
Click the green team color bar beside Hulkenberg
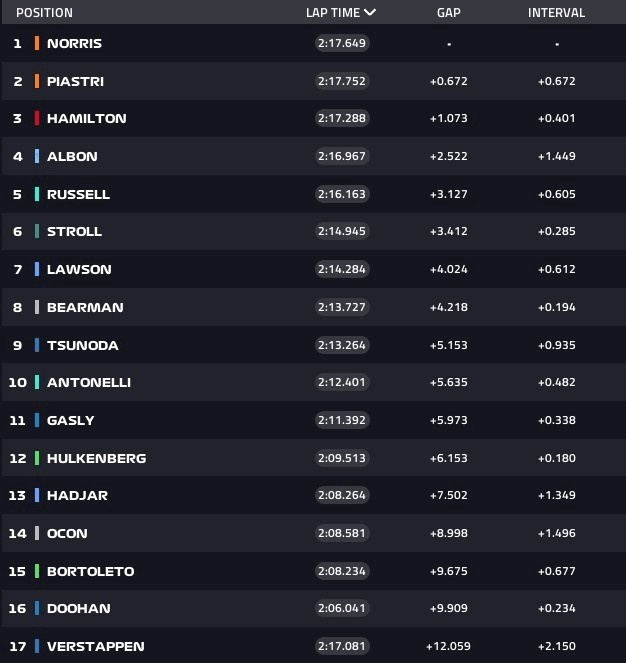pos(37,458)
